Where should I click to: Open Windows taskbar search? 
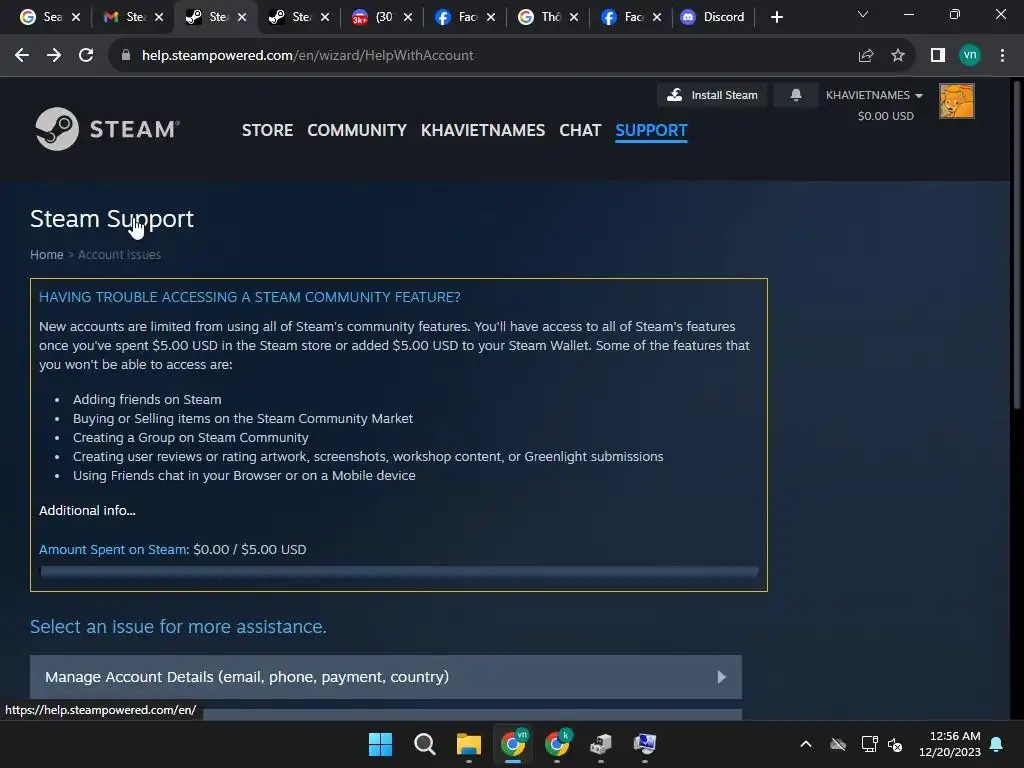coord(424,744)
